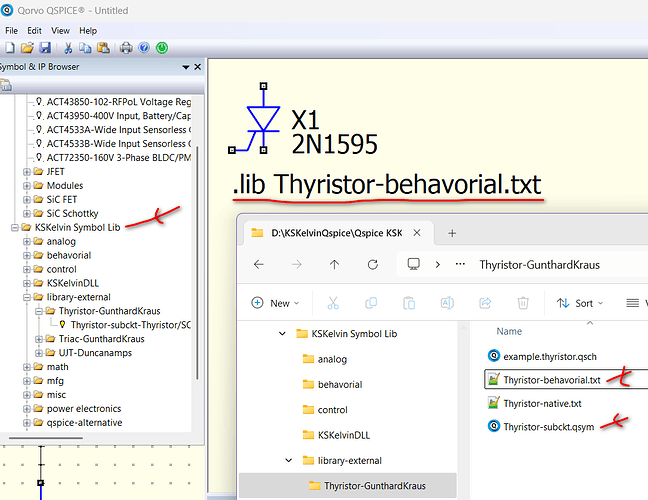The height and width of the screenshot is (500, 648).
Task: Open the Edit menu
Action: (x=34, y=31)
